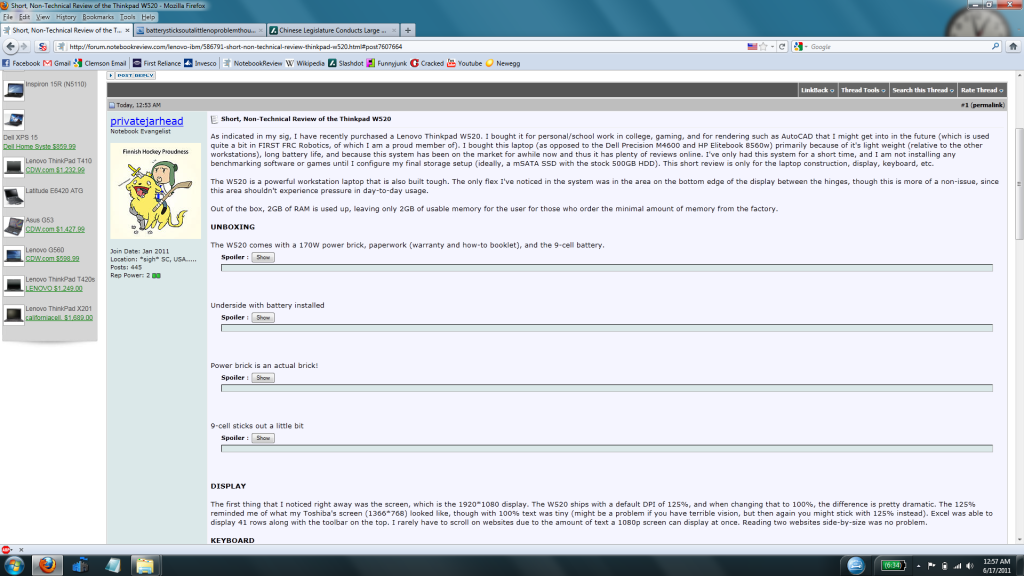Go back with the browser back arrow
This screenshot has width=1024, height=576.
point(10,46)
